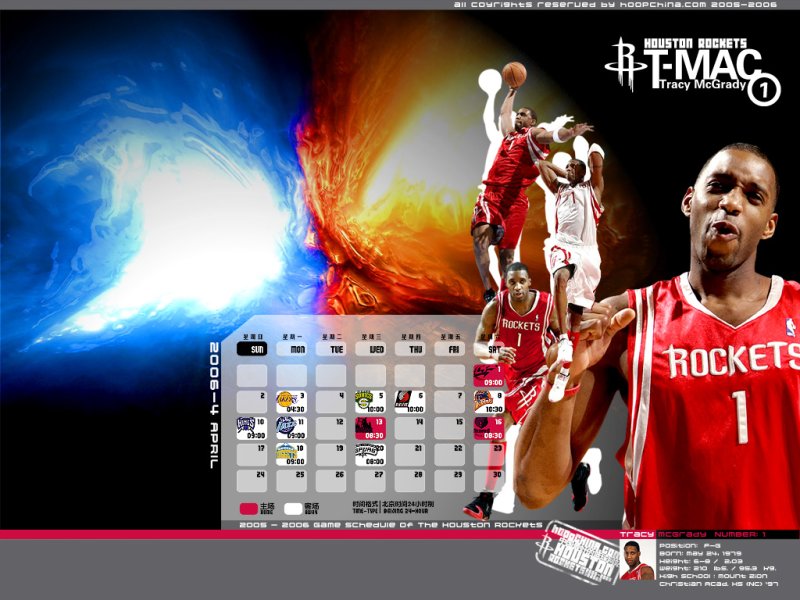Select the Utah Jazz logo on April 11
The image size is (800, 600).
[x=286, y=425]
